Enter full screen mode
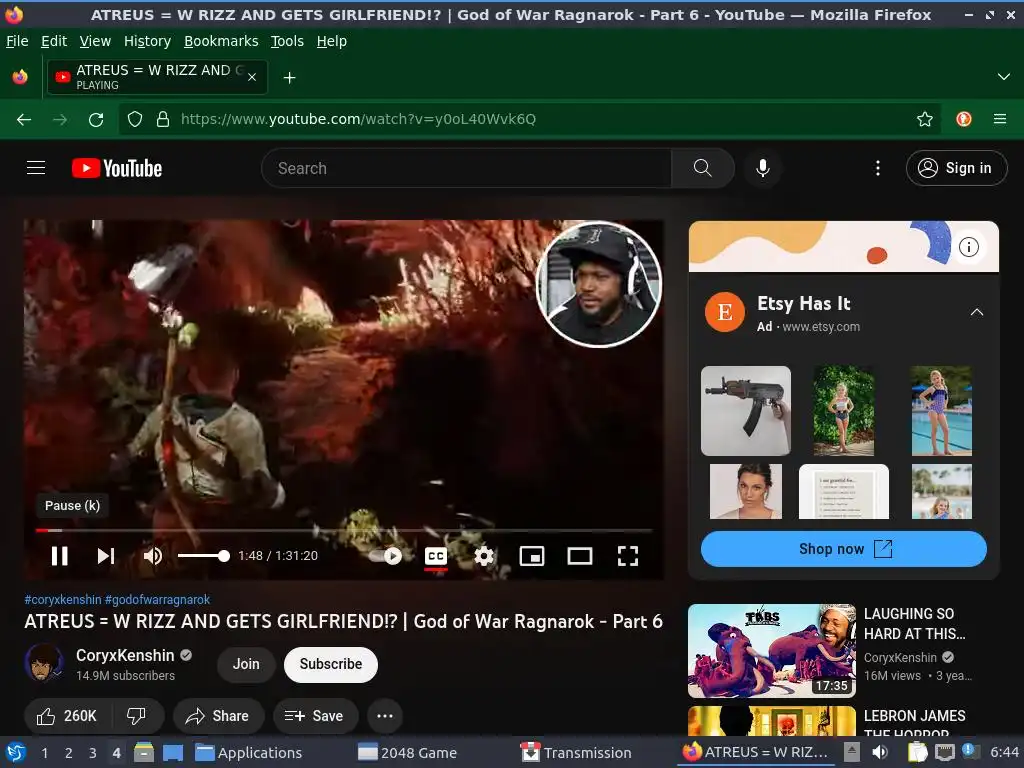The width and height of the screenshot is (1024, 768). point(628,556)
